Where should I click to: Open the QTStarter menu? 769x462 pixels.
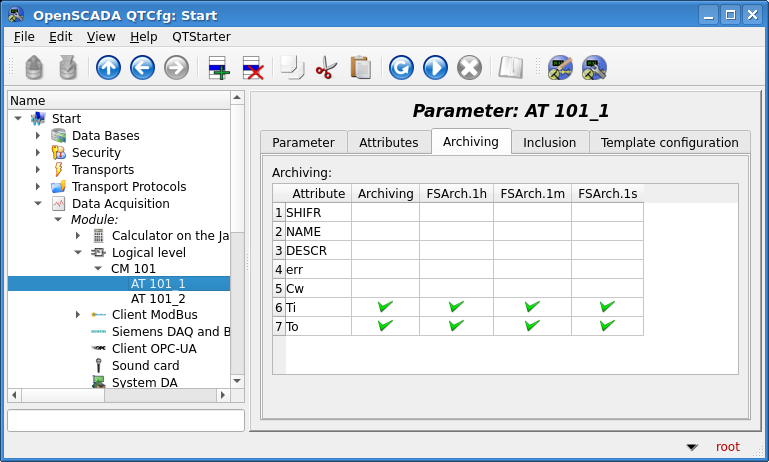point(201,36)
